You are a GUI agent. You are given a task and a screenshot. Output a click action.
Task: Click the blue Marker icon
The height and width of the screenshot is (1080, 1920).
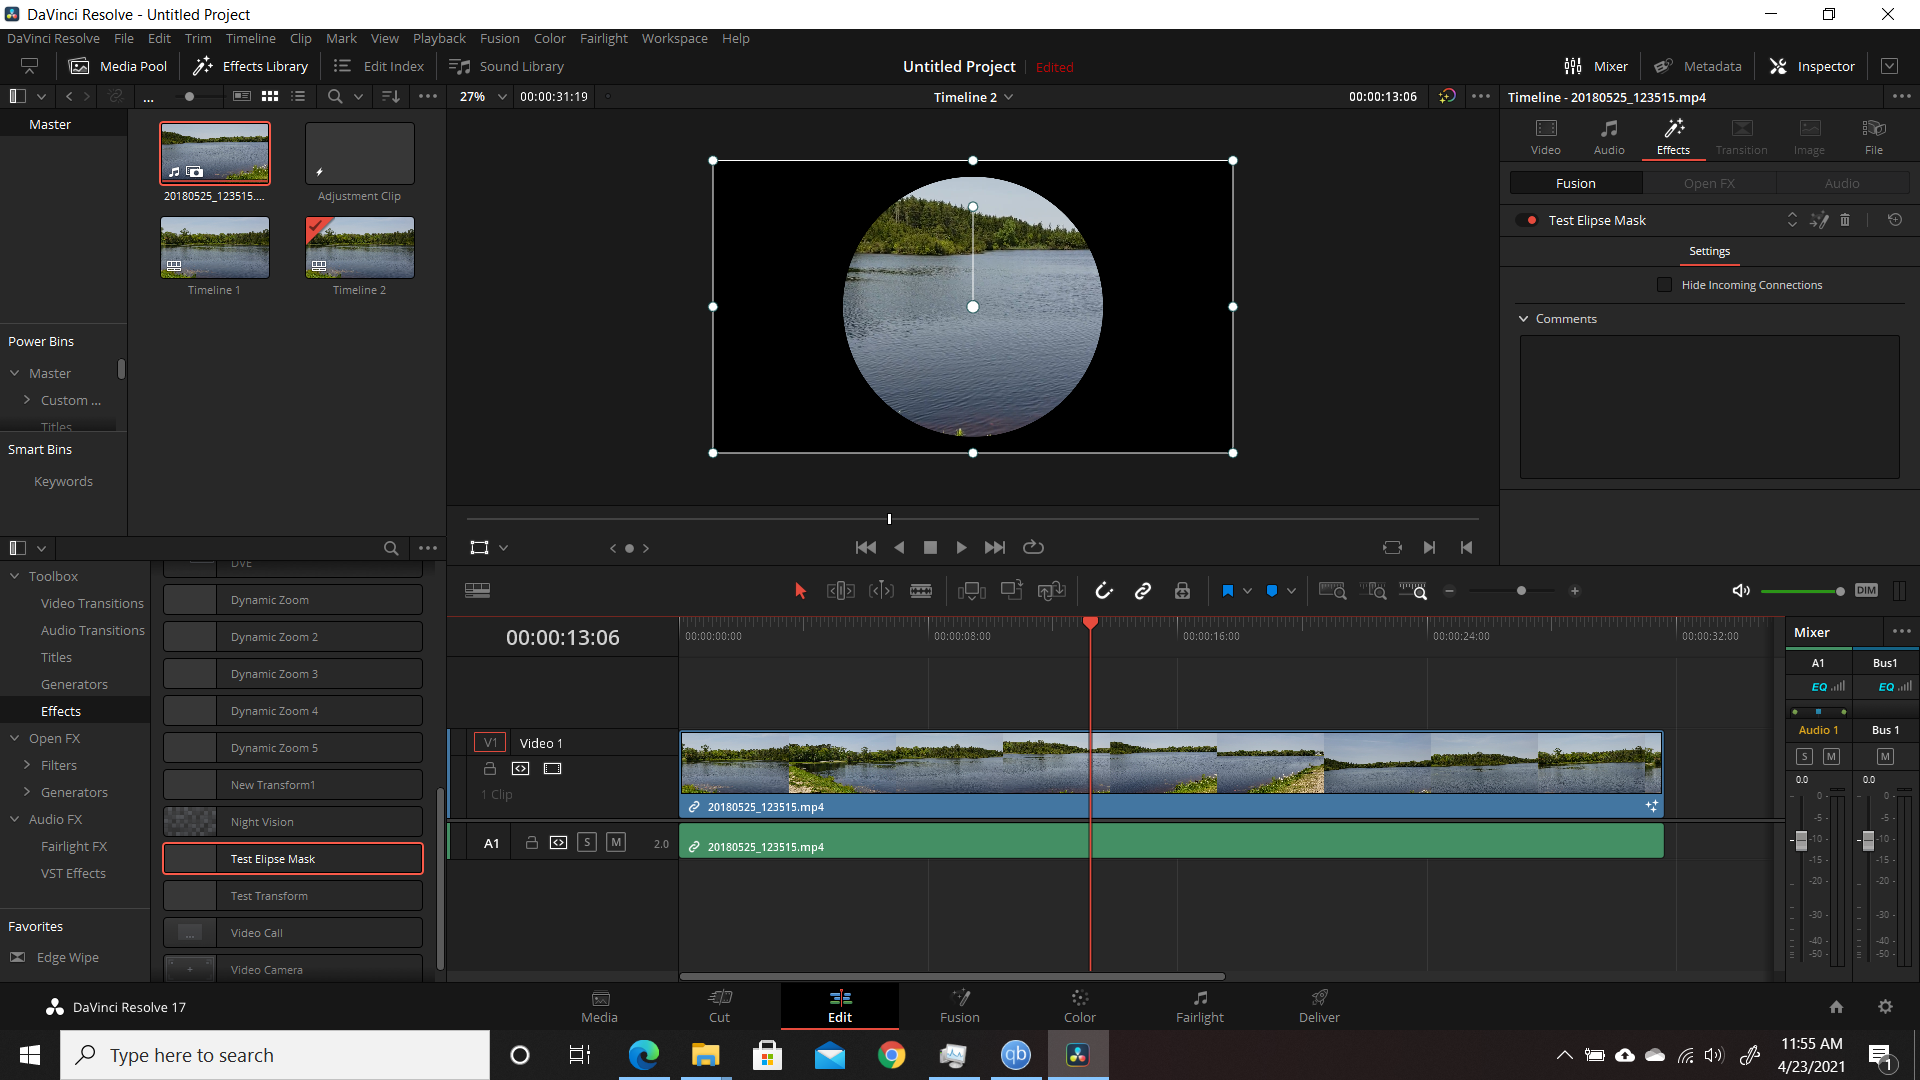1272,591
